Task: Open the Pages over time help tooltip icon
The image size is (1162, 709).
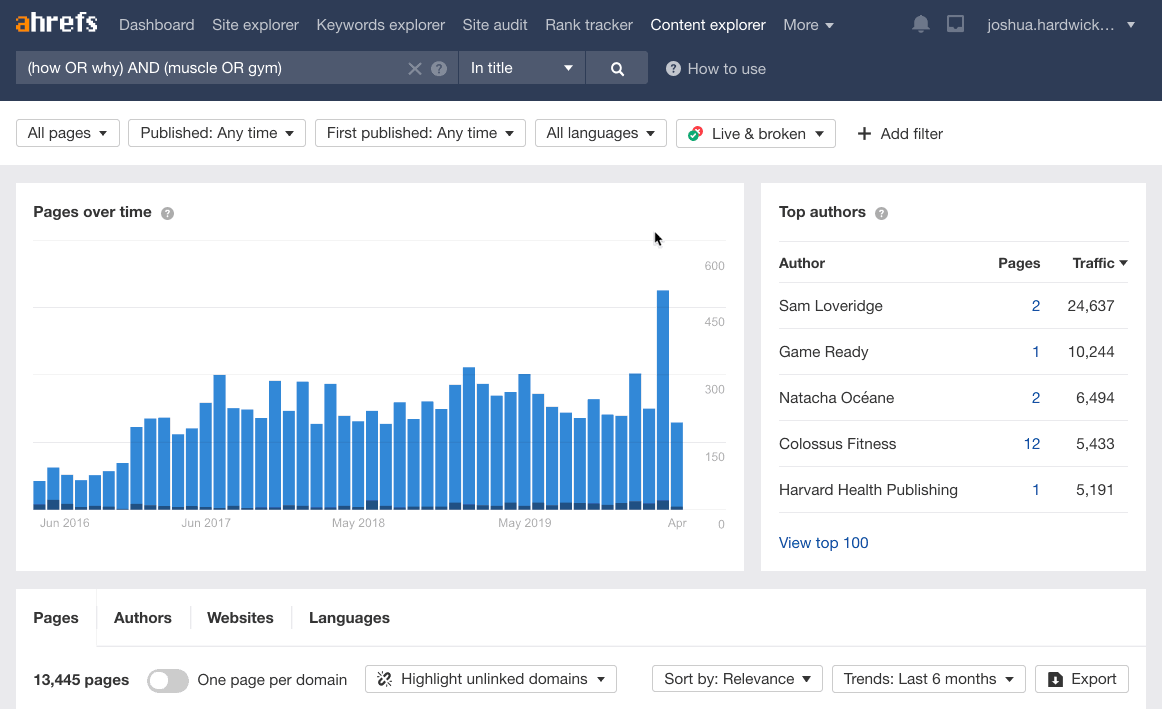Action: coord(167,212)
